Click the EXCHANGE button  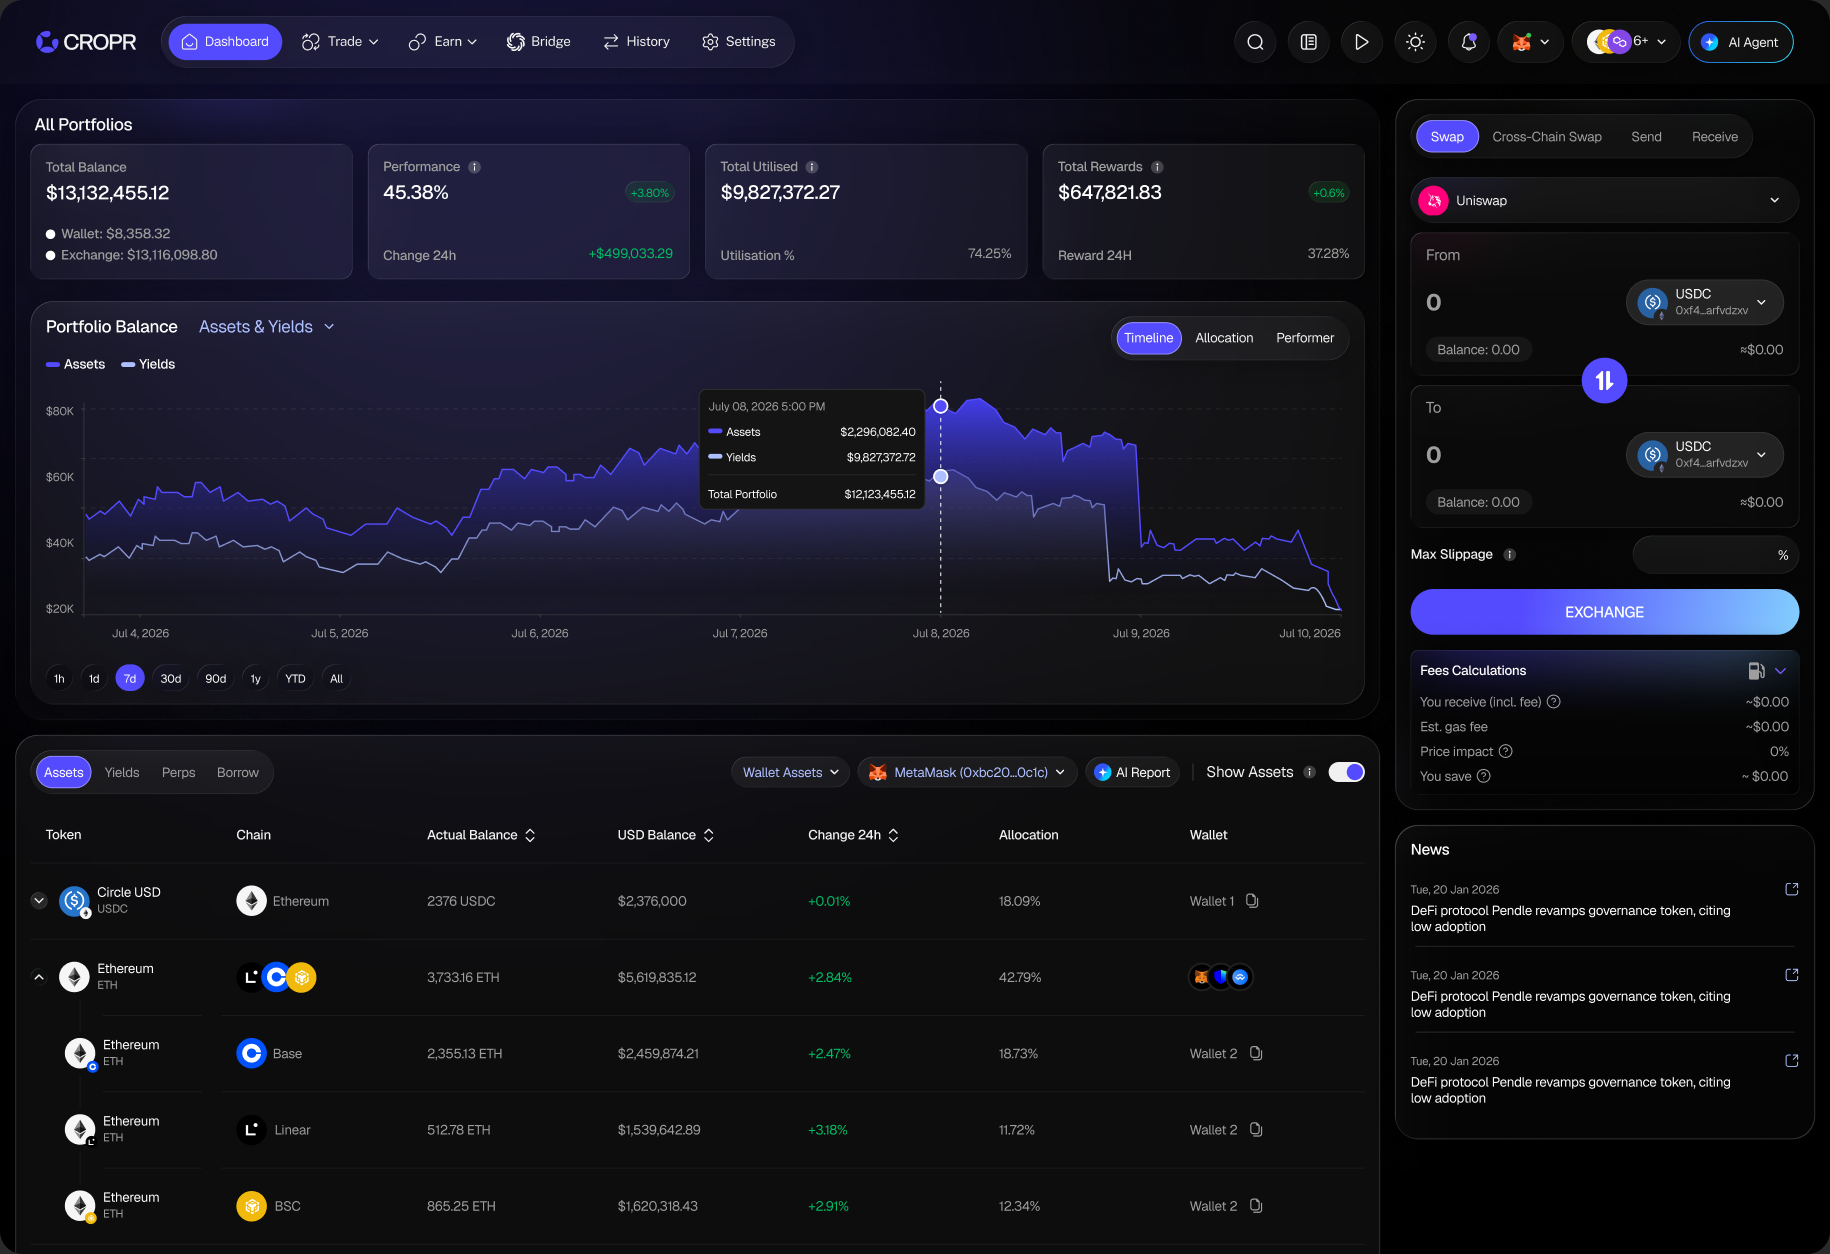click(1604, 612)
